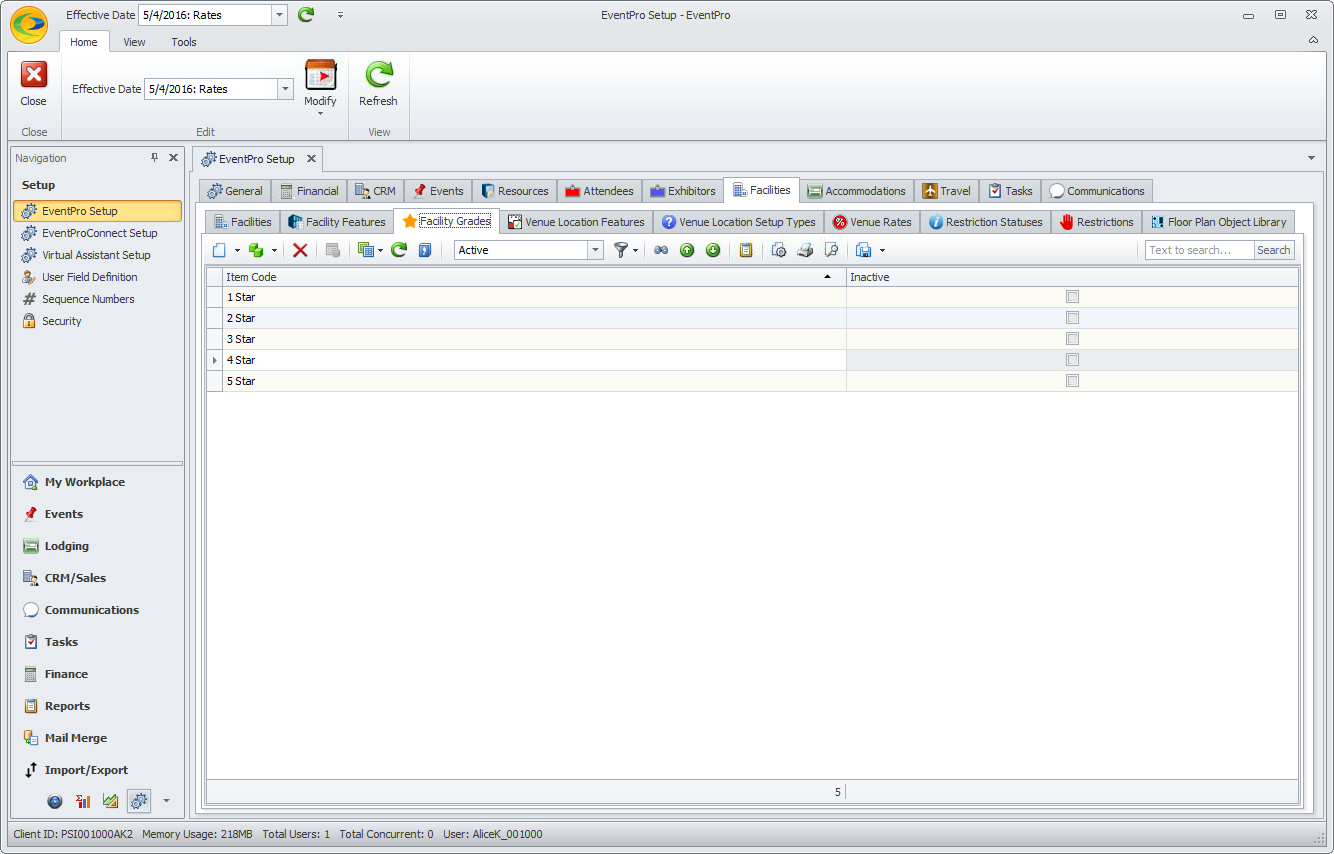Click the binoculars find toolbar icon
Image resolution: width=1334 pixels, height=854 pixels.
[661, 250]
